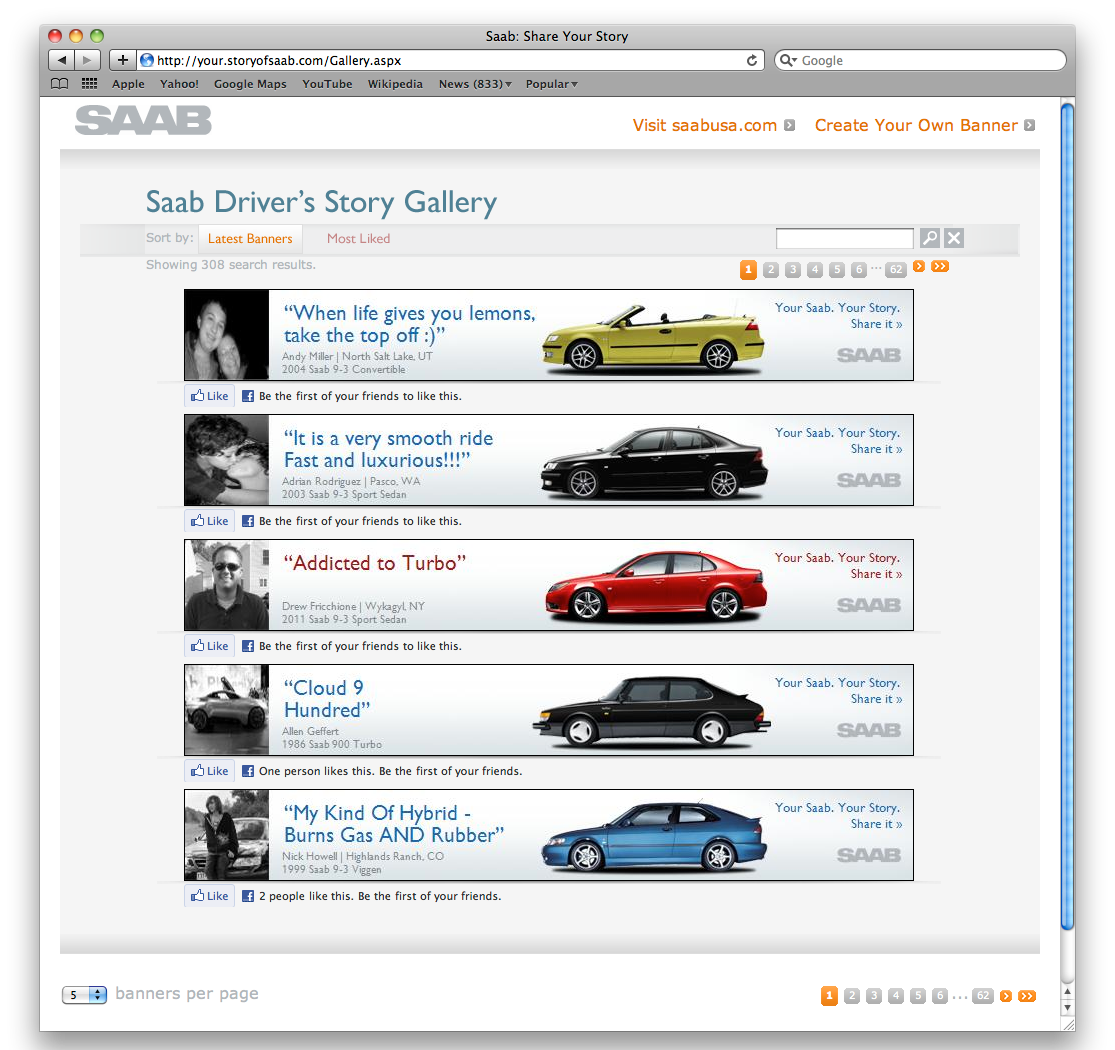Go to next page arrow in top pagination
Image resolution: width=1115 pixels, height=1050 pixels.
coord(919,266)
